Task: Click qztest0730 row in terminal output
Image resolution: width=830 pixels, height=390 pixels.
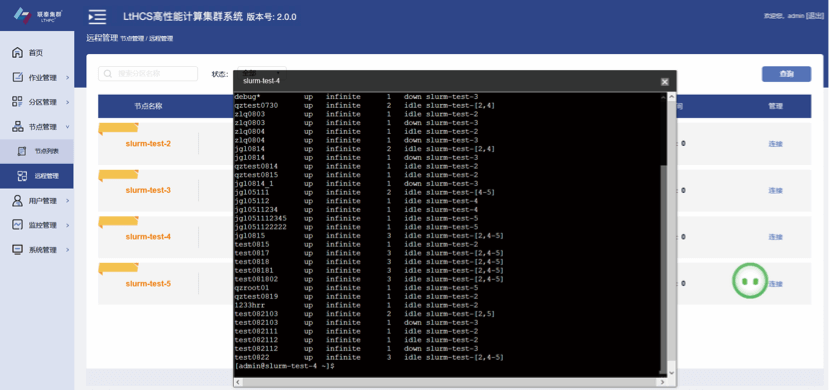Action: [x=365, y=105]
